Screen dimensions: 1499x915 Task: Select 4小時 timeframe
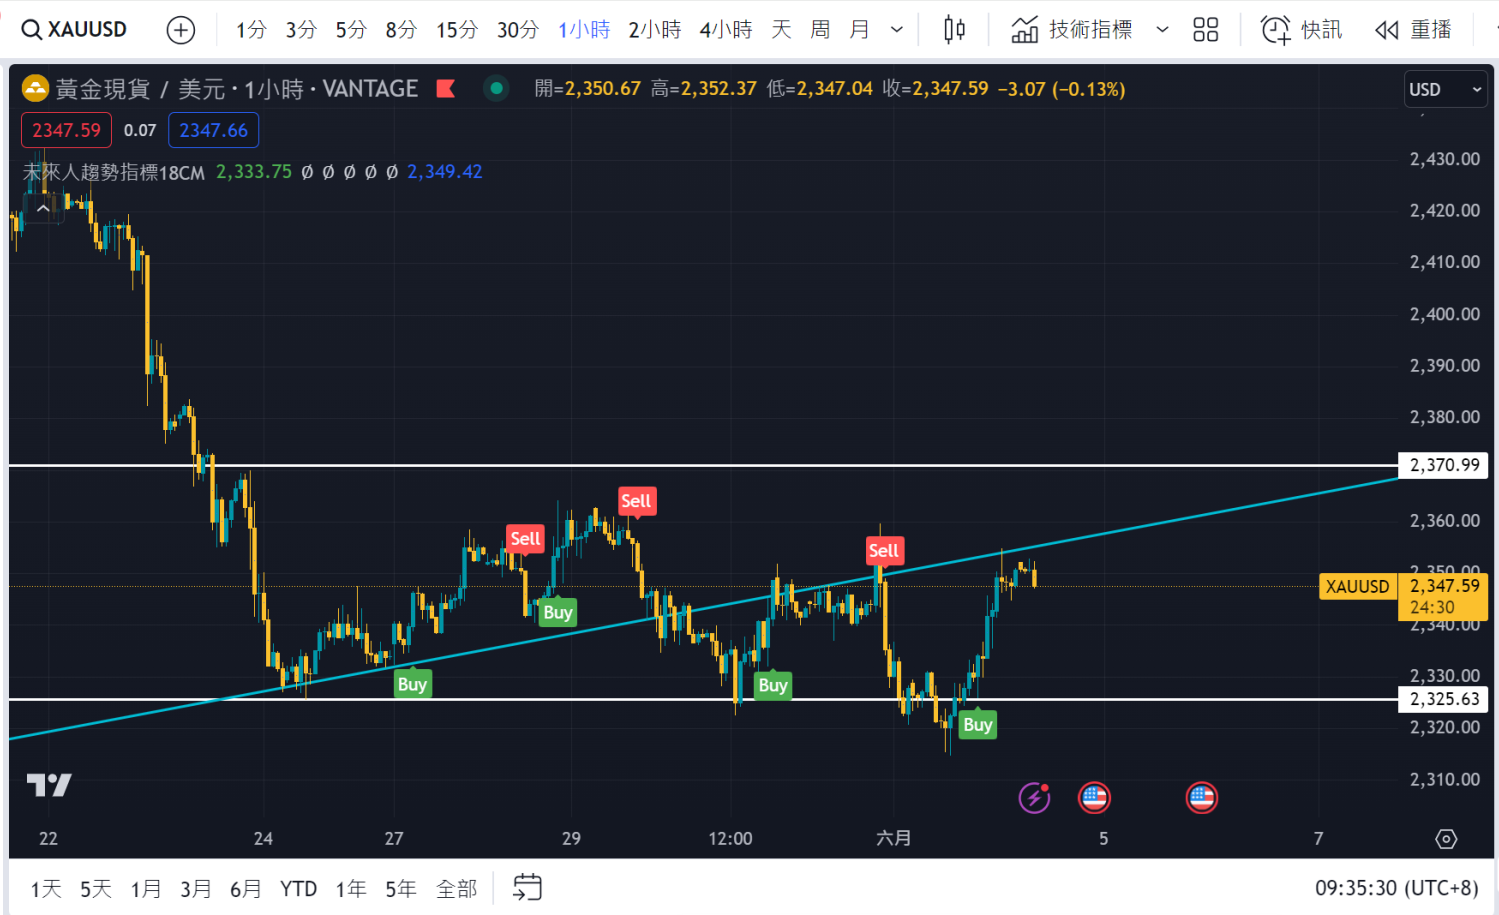click(x=726, y=30)
